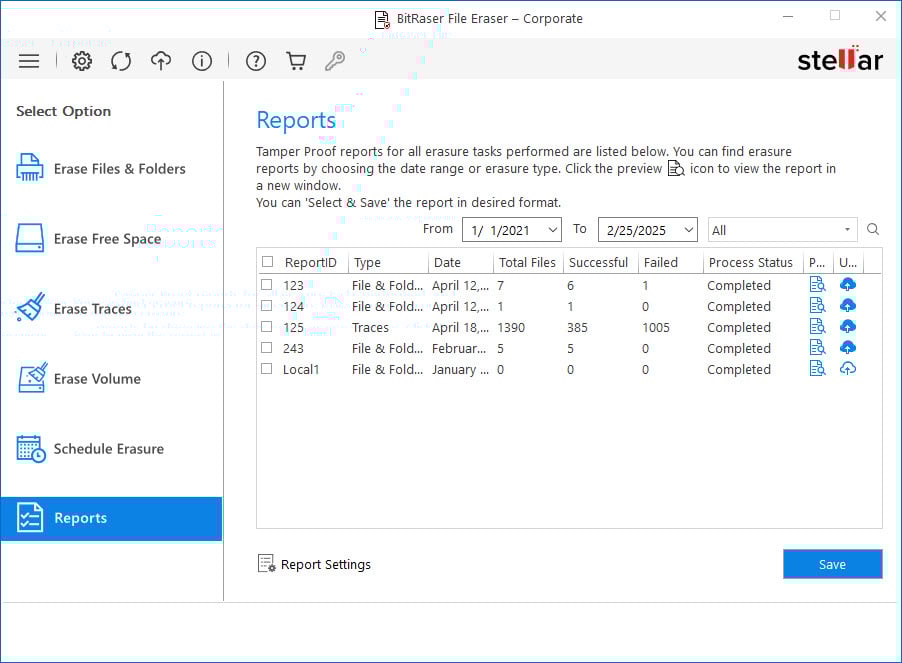Sort by Type column header
902x663 pixels.
pyautogui.click(x=367, y=262)
